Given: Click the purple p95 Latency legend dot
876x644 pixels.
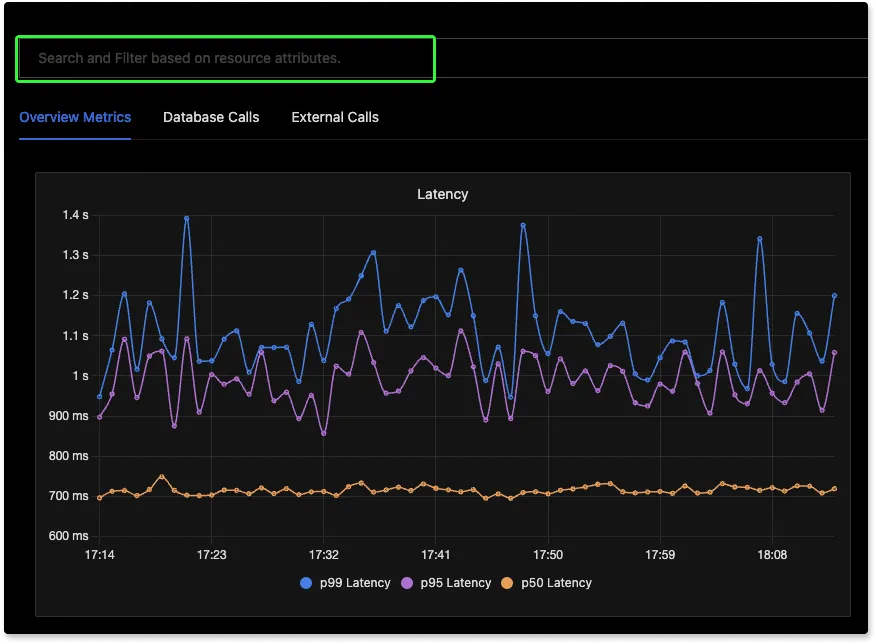Looking at the screenshot, I should click(411, 583).
